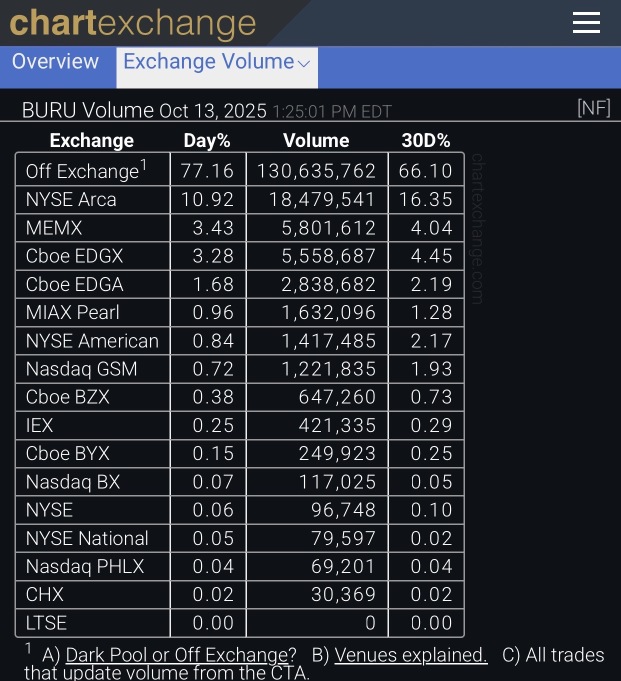Click the [NF] indicator

pos(594,108)
